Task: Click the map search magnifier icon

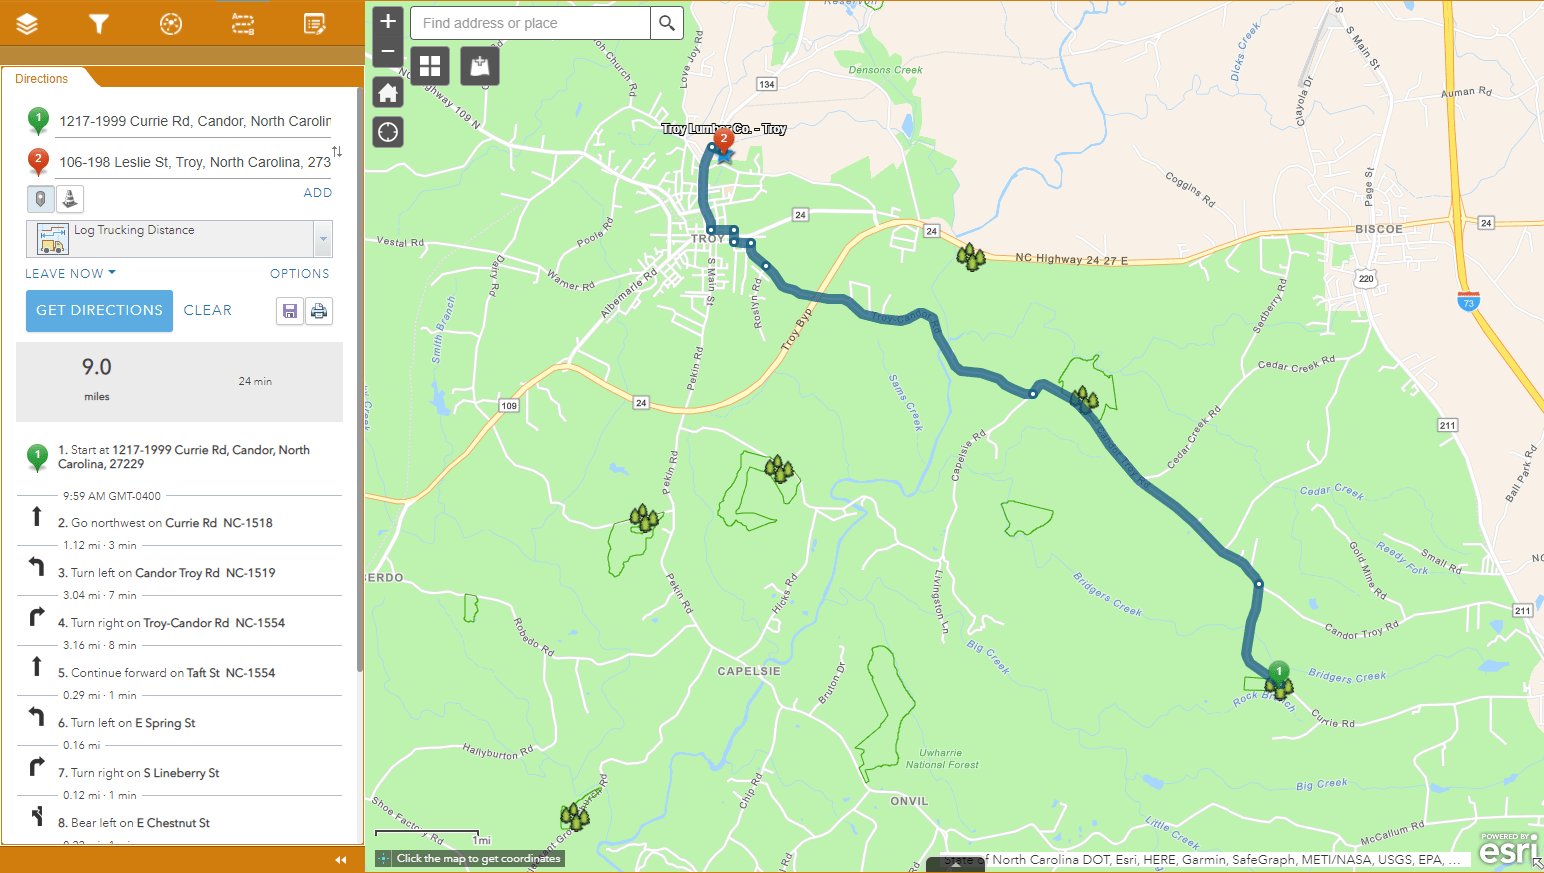Action: pos(667,23)
